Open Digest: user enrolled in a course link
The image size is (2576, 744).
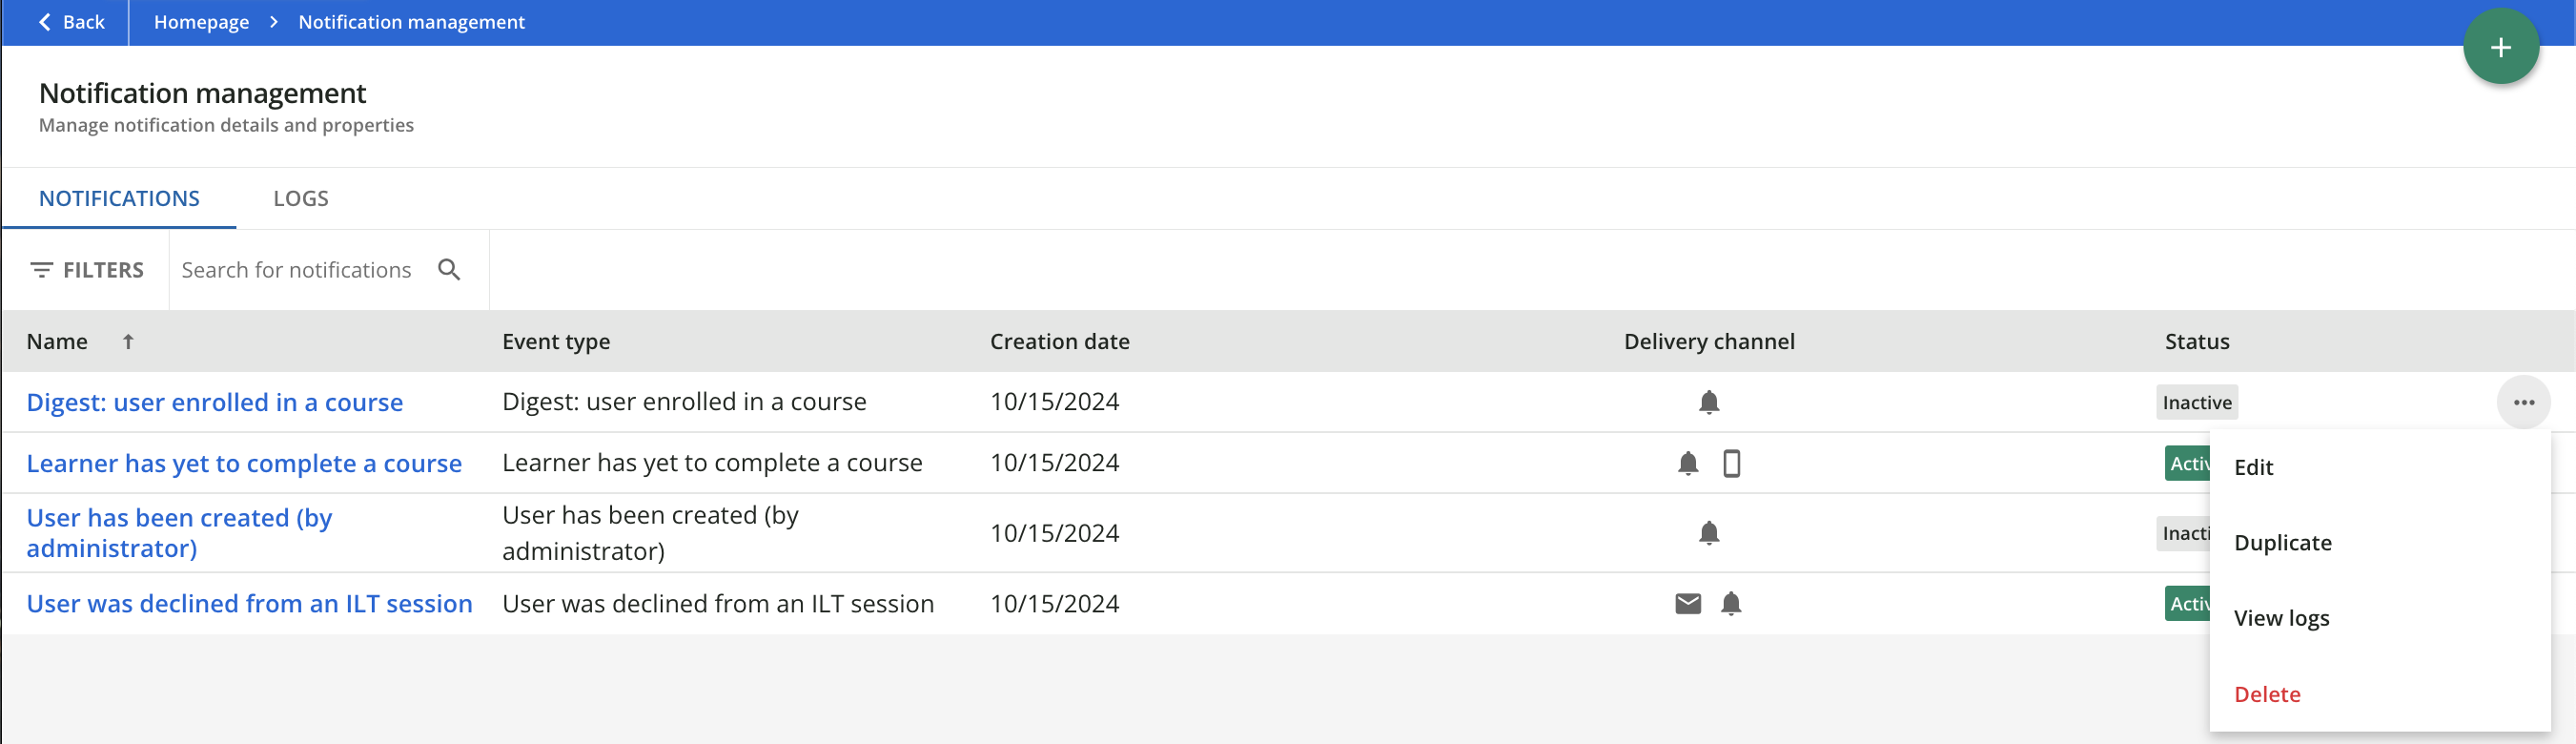point(214,402)
